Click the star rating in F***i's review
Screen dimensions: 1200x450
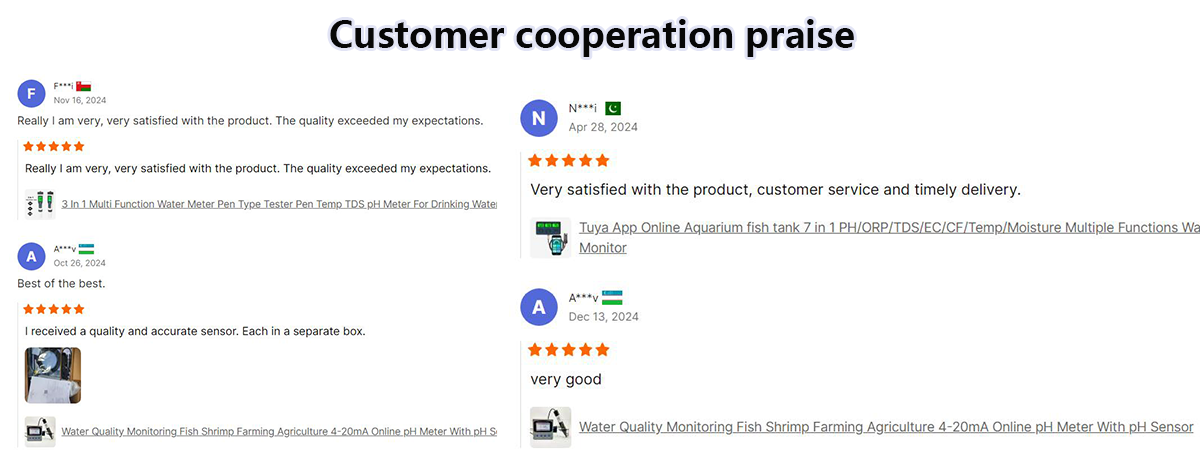[x=54, y=146]
